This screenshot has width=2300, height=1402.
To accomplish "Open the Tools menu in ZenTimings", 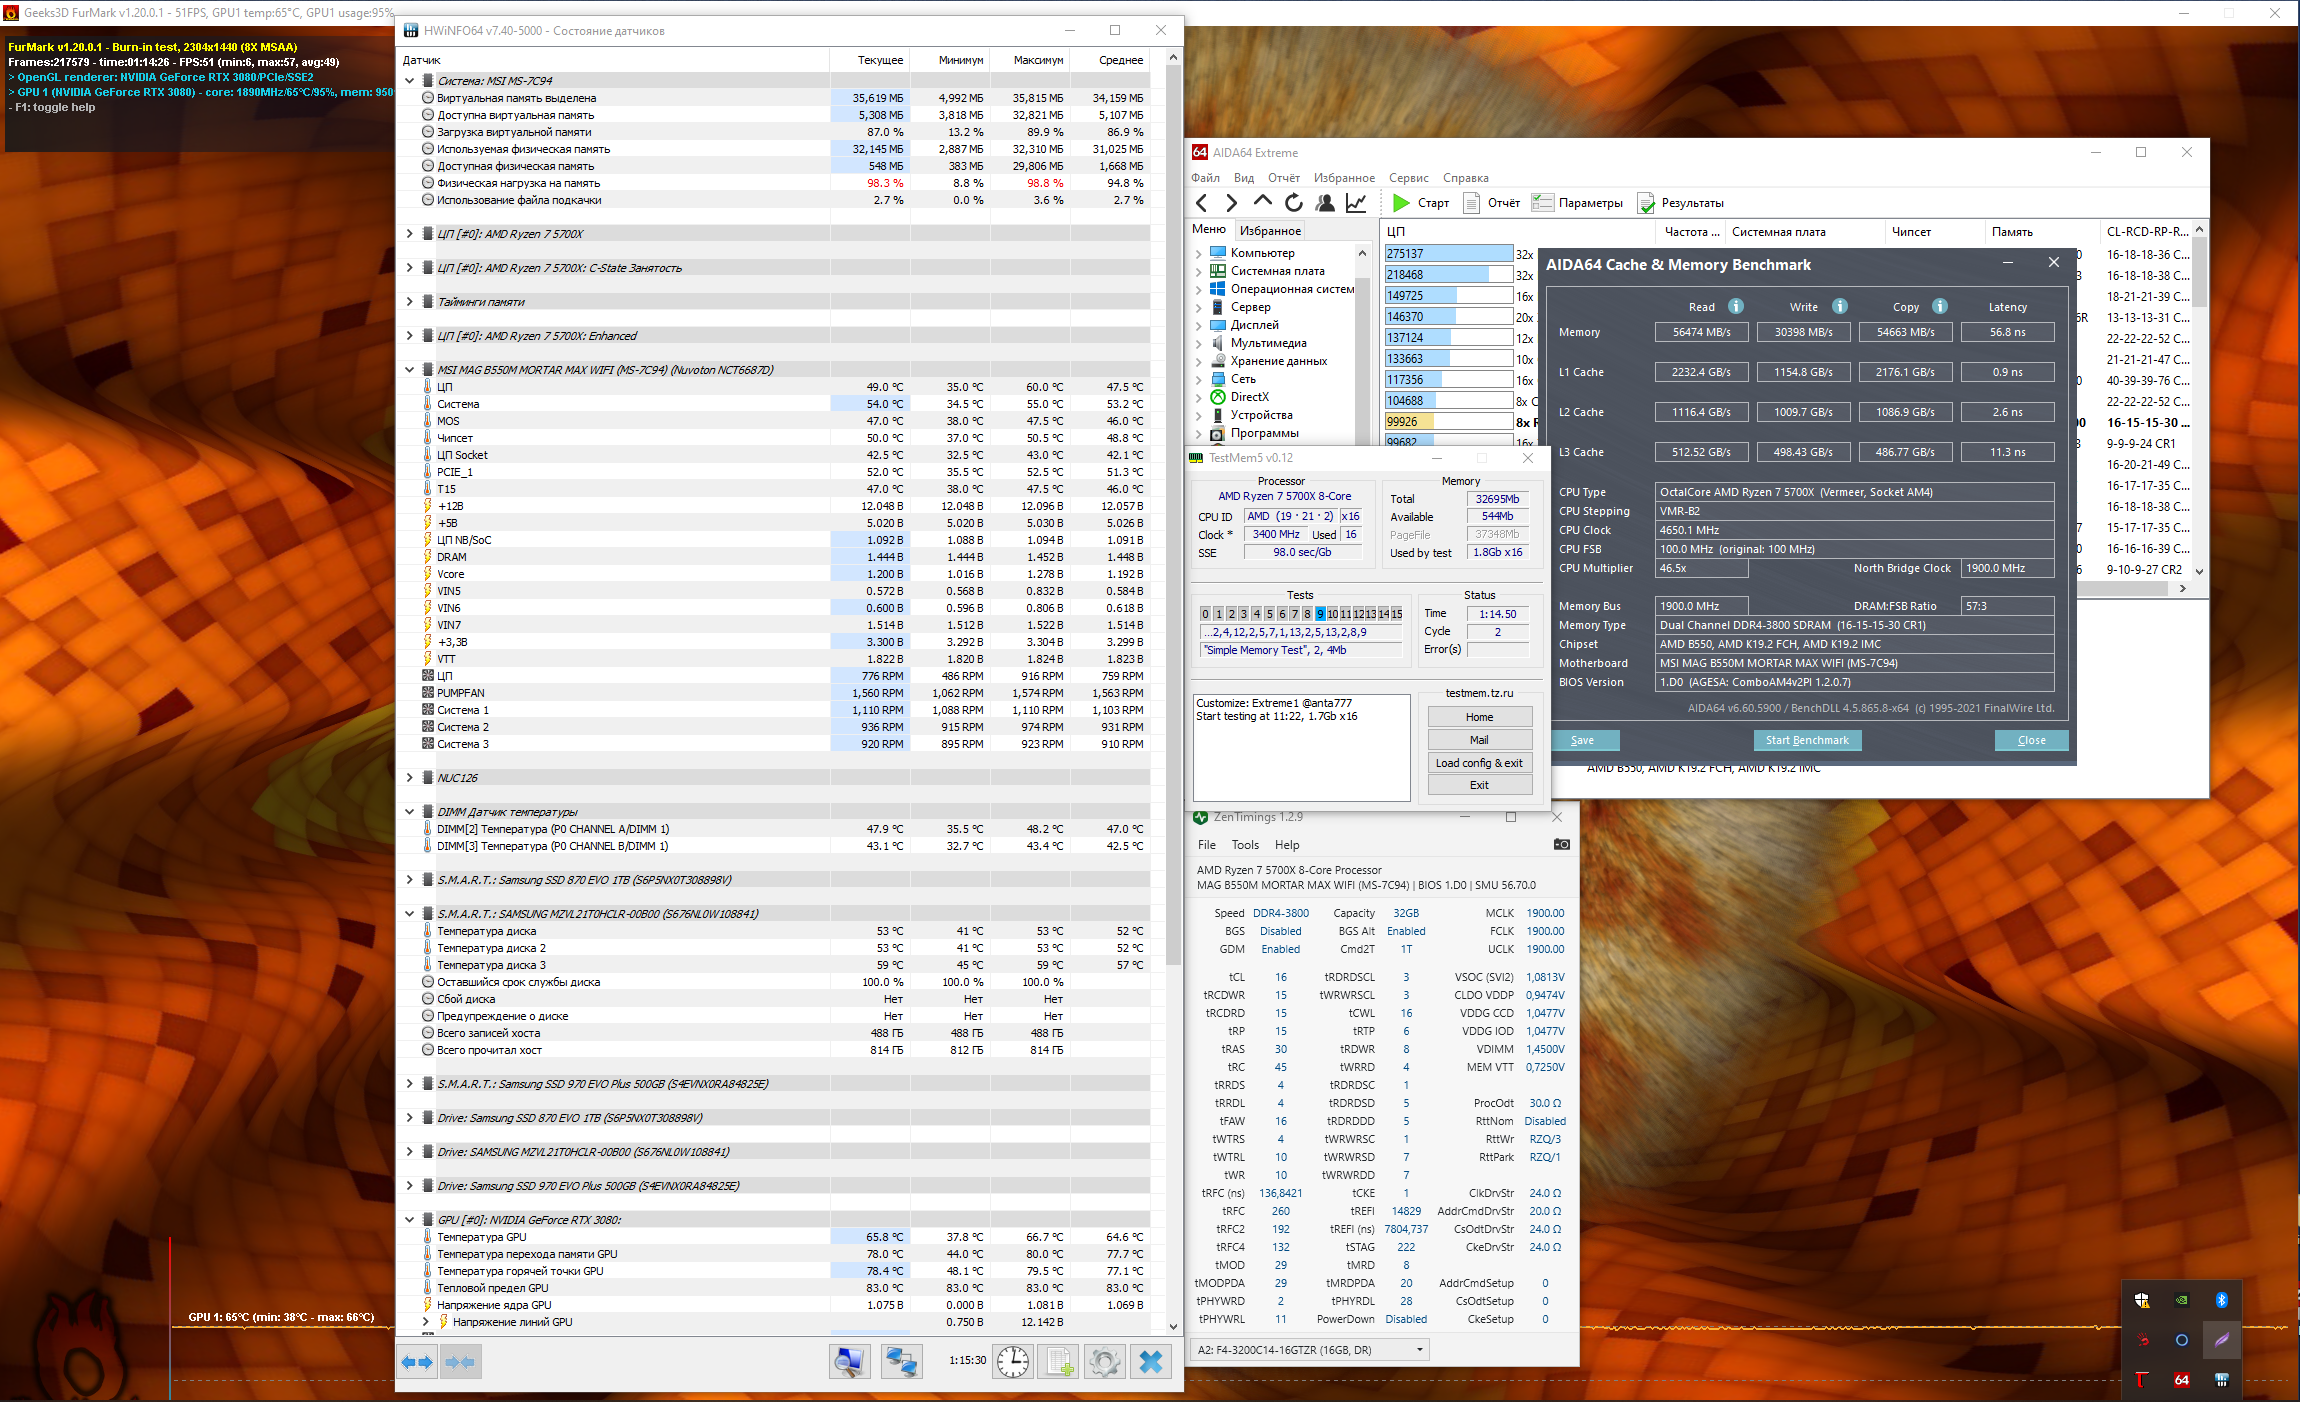I will 1245,845.
